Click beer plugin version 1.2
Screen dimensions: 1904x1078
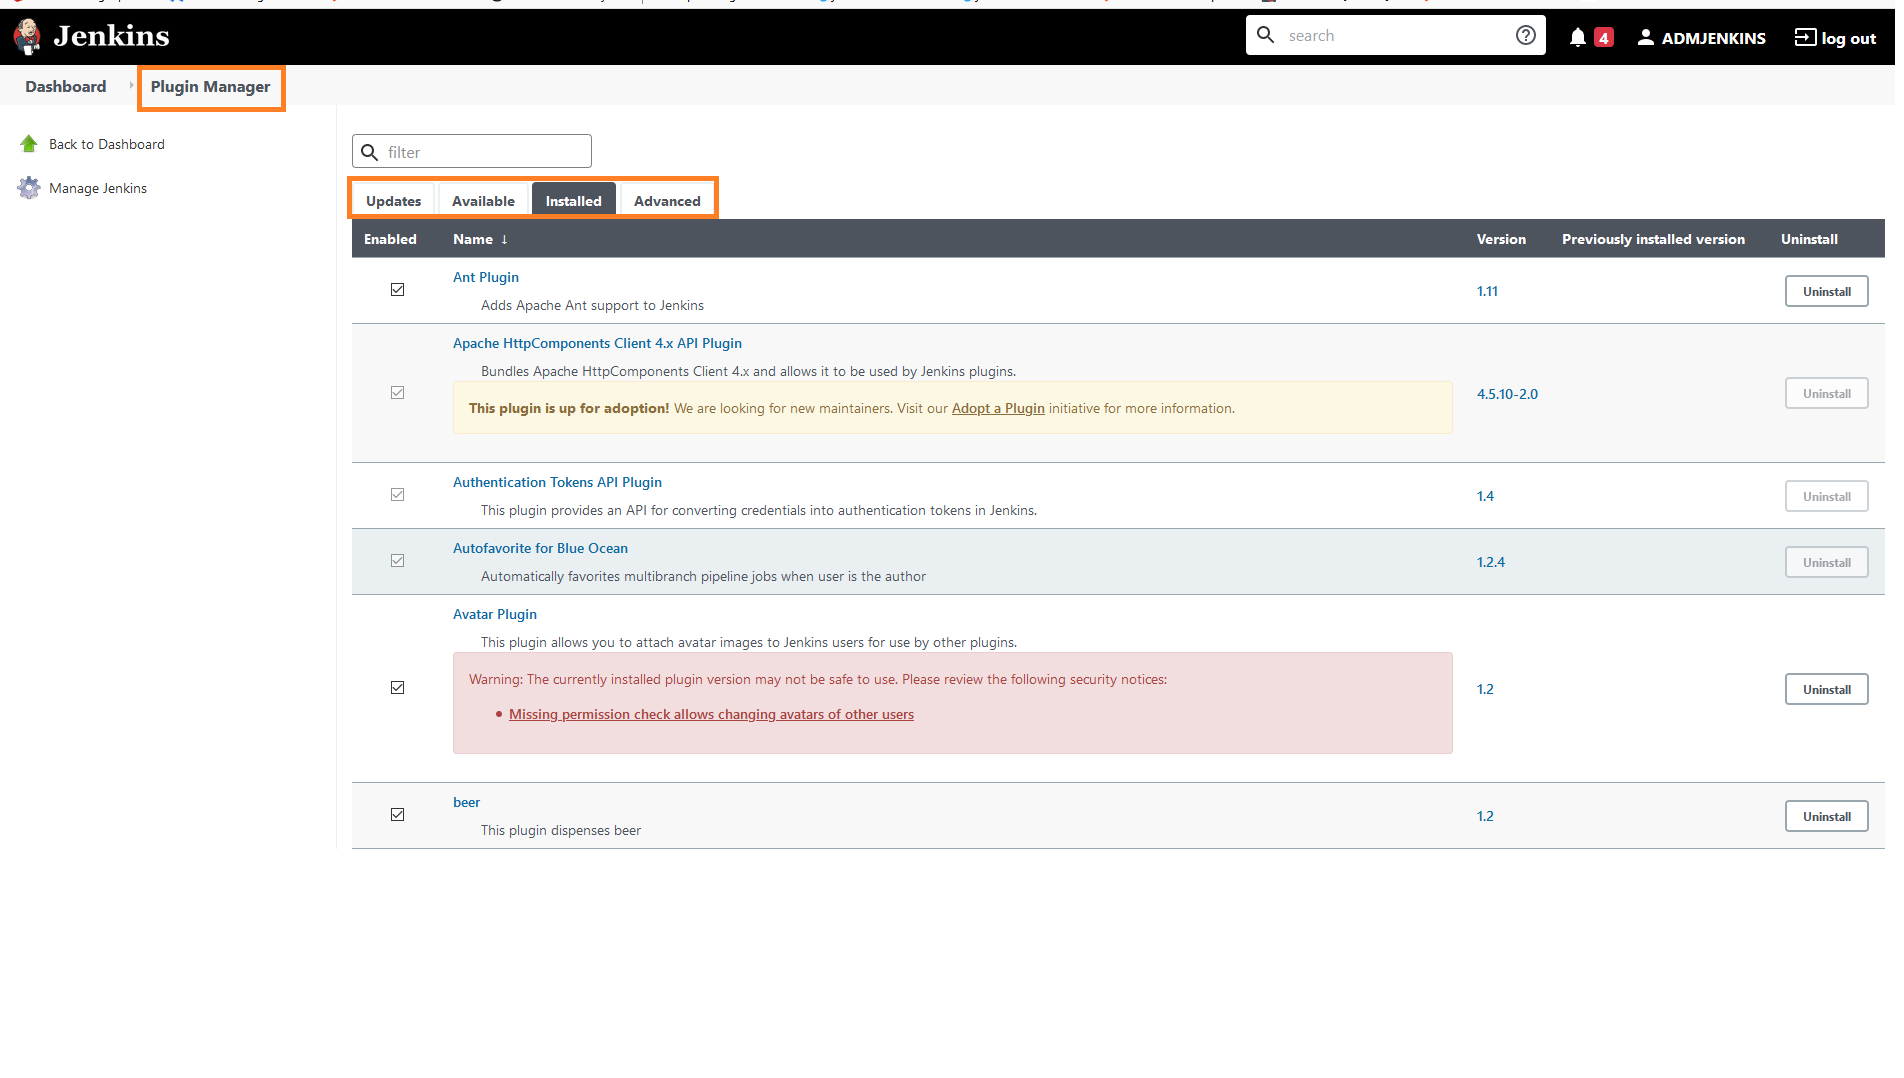[1485, 816]
